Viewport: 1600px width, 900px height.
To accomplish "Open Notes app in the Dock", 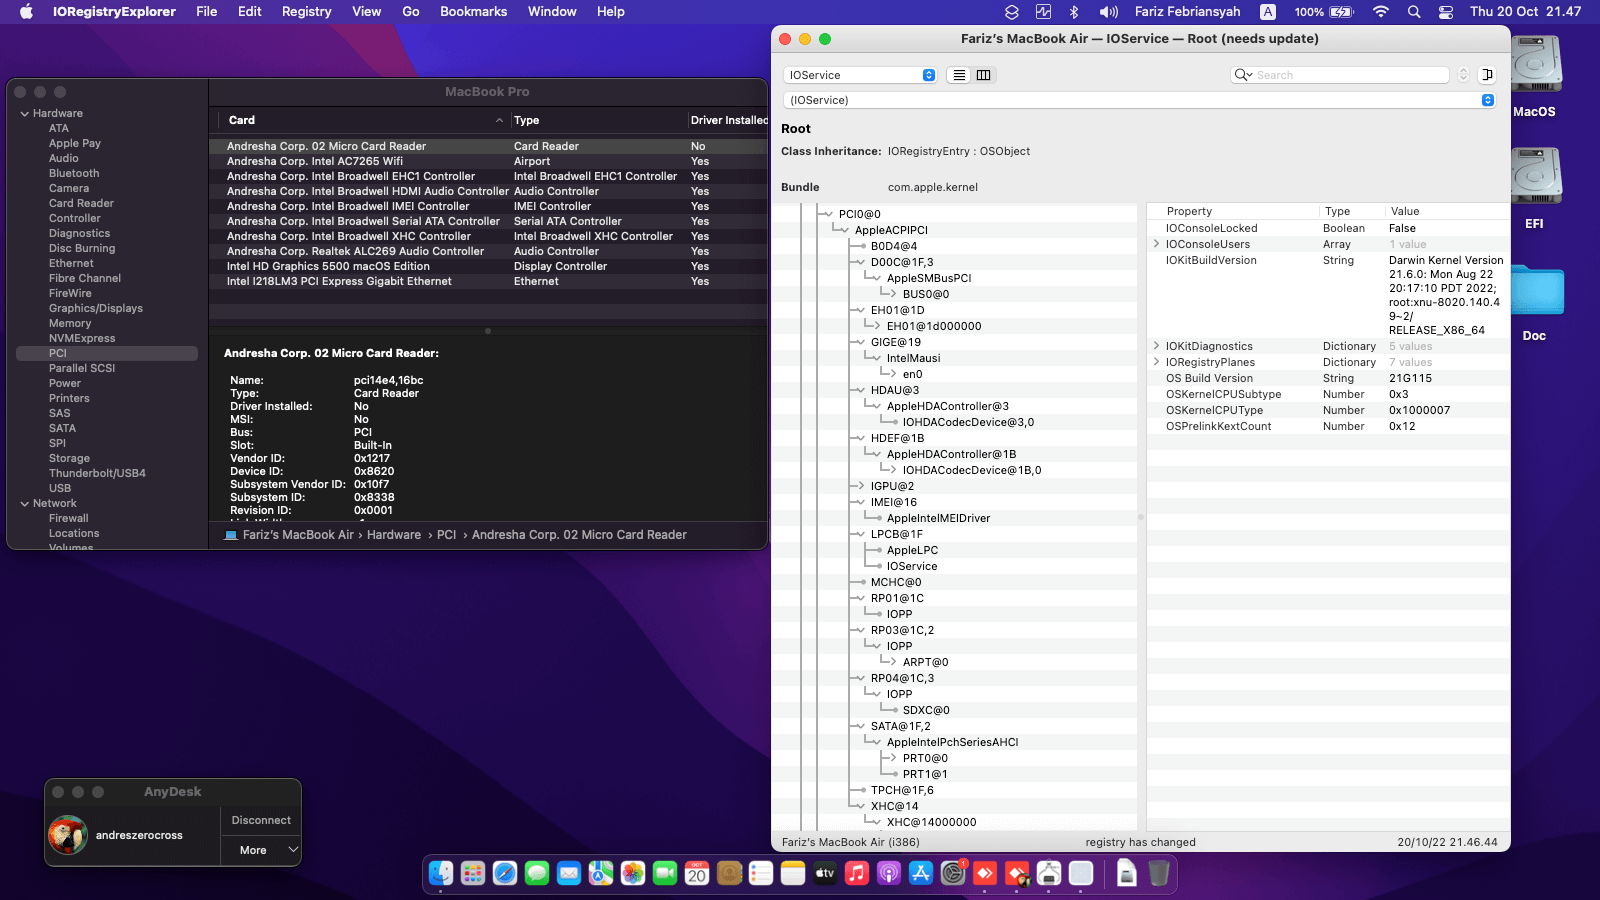I will pos(793,874).
